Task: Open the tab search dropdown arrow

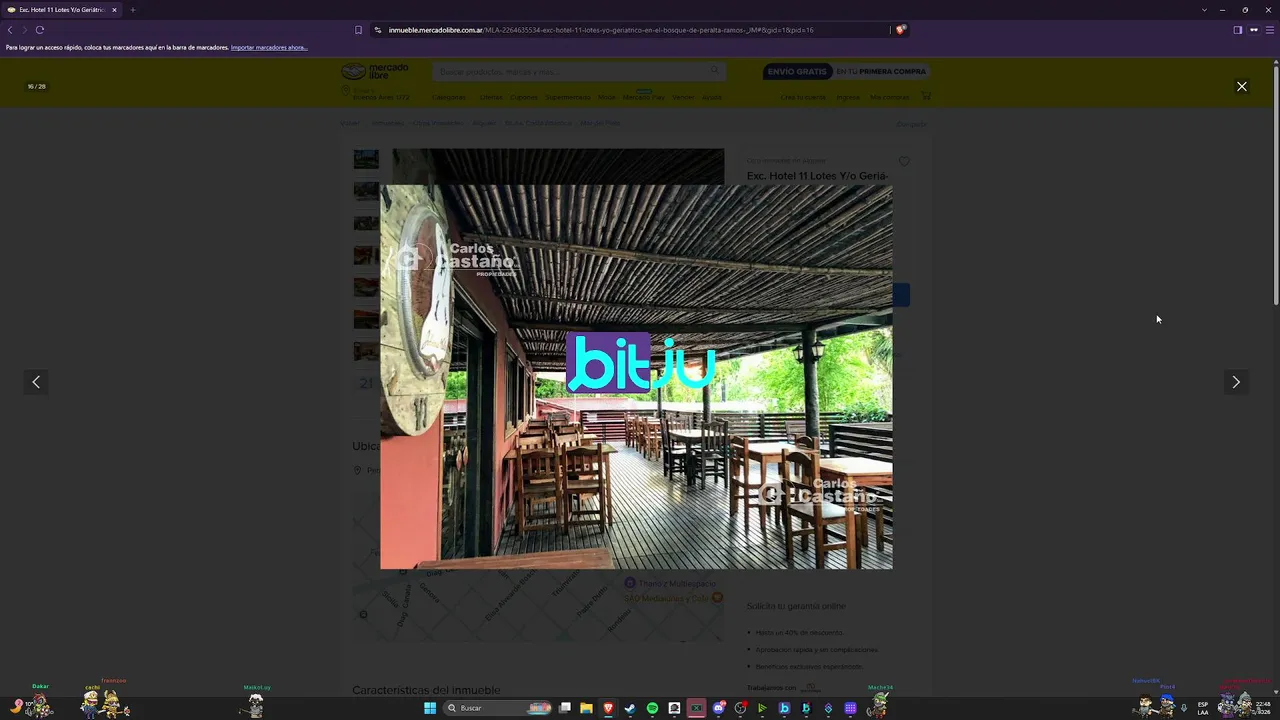Action: 1204,10
